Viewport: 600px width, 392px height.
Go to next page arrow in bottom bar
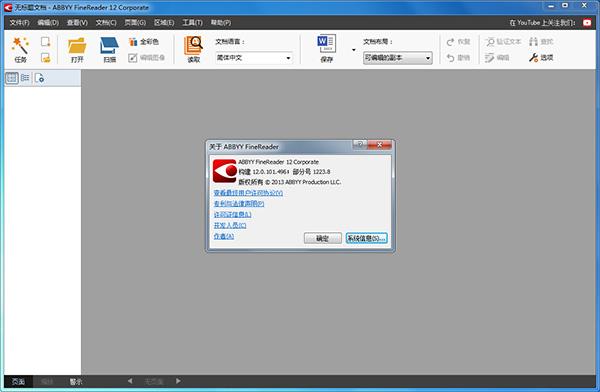click(178, 381)
